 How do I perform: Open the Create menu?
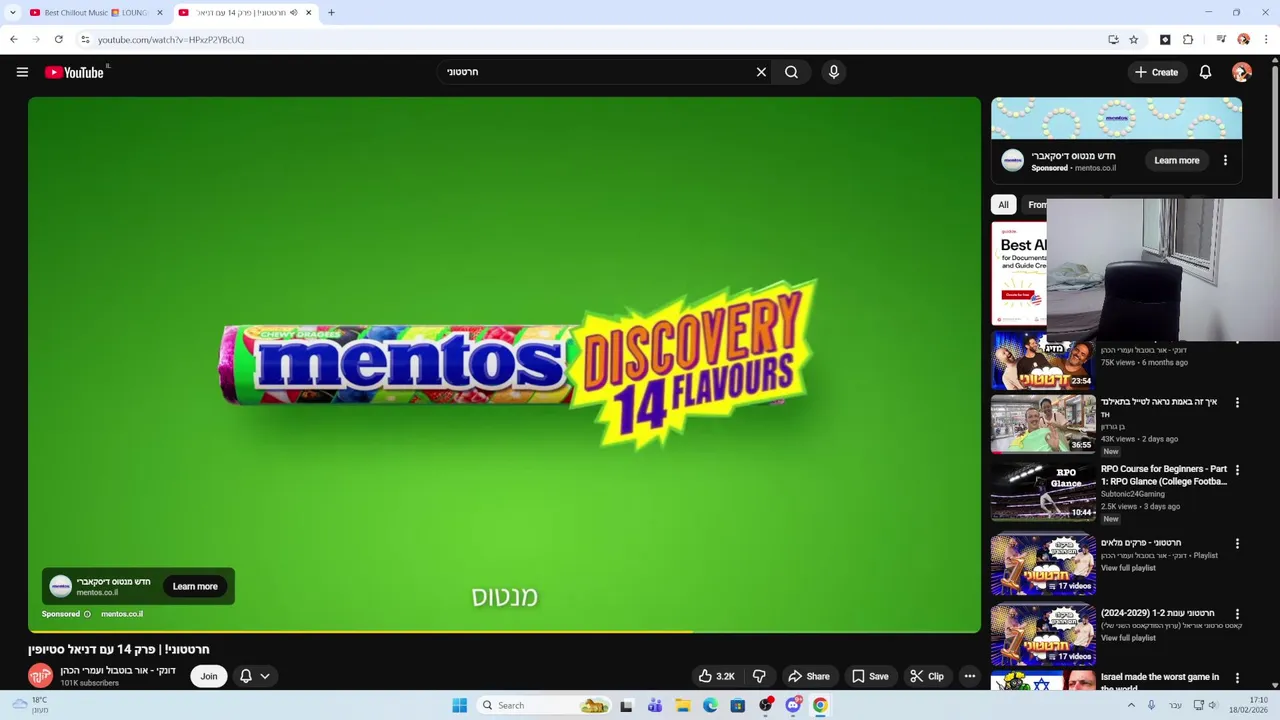pyautogui.click(x=1156, y=72)
